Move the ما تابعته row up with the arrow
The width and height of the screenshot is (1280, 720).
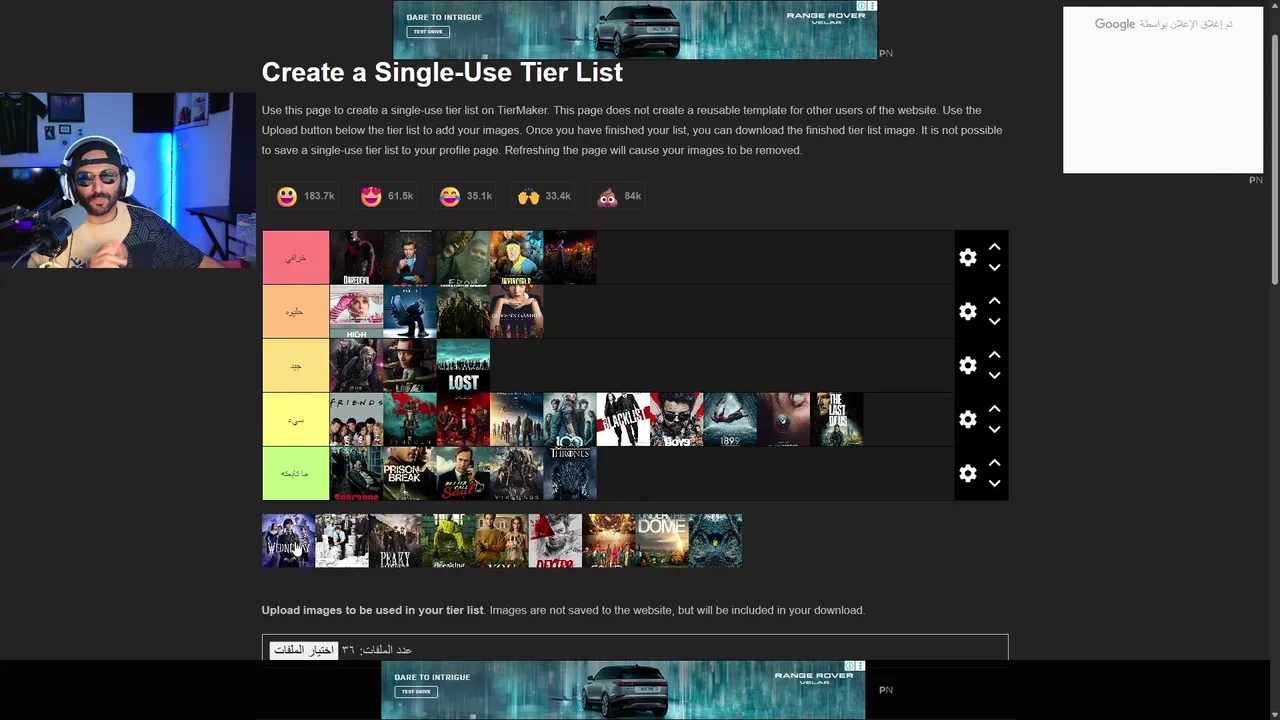click(x=994, y=463)
